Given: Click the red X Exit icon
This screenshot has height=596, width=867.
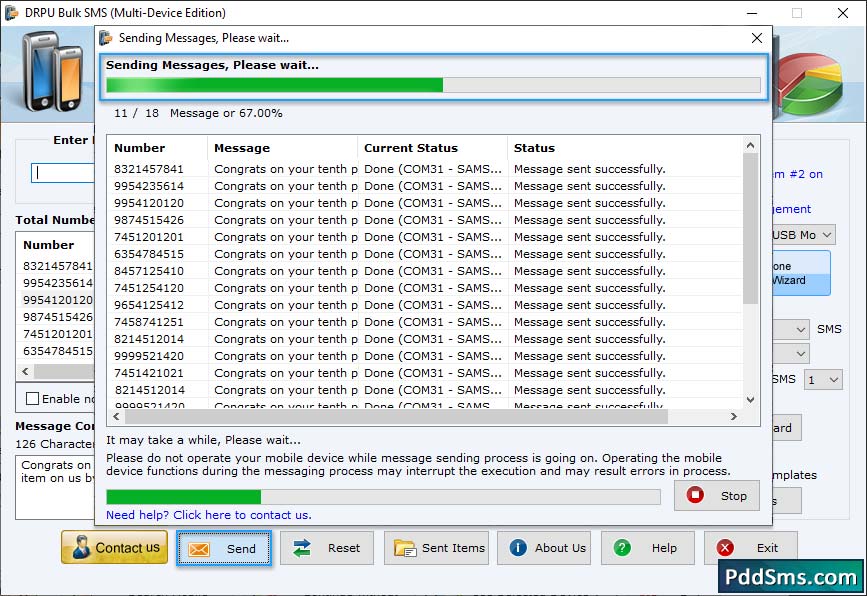Looking at the screenshot, I should pyautogui.click(x=725, y=547).
